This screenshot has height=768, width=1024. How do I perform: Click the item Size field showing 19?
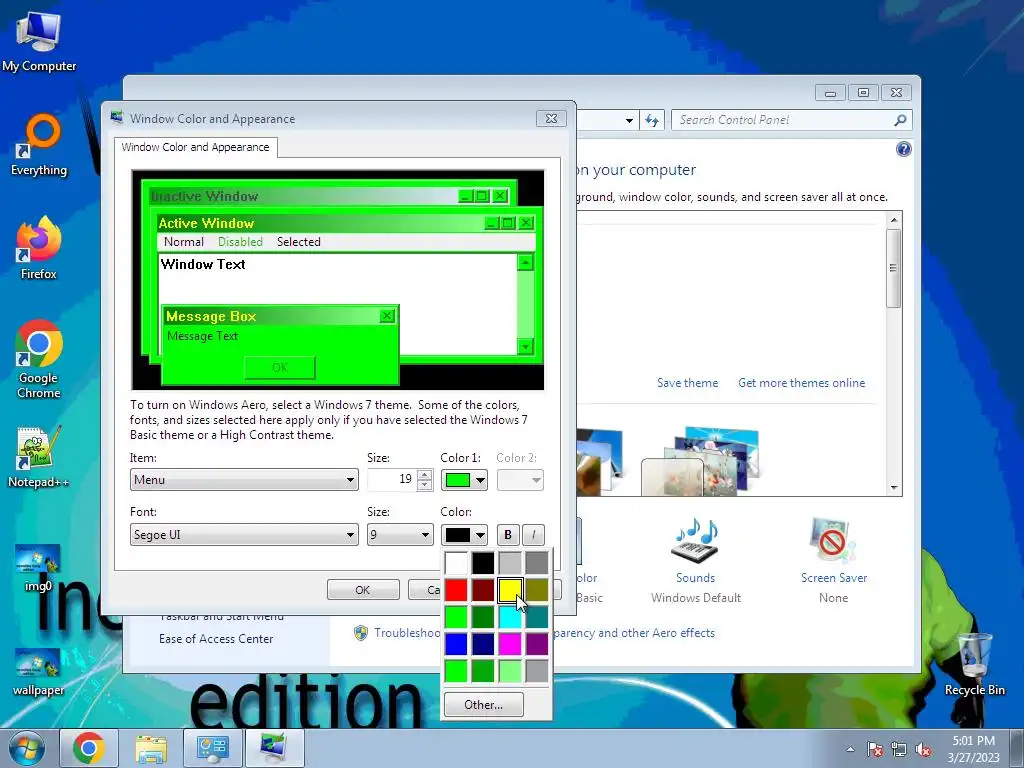(392, 480)
